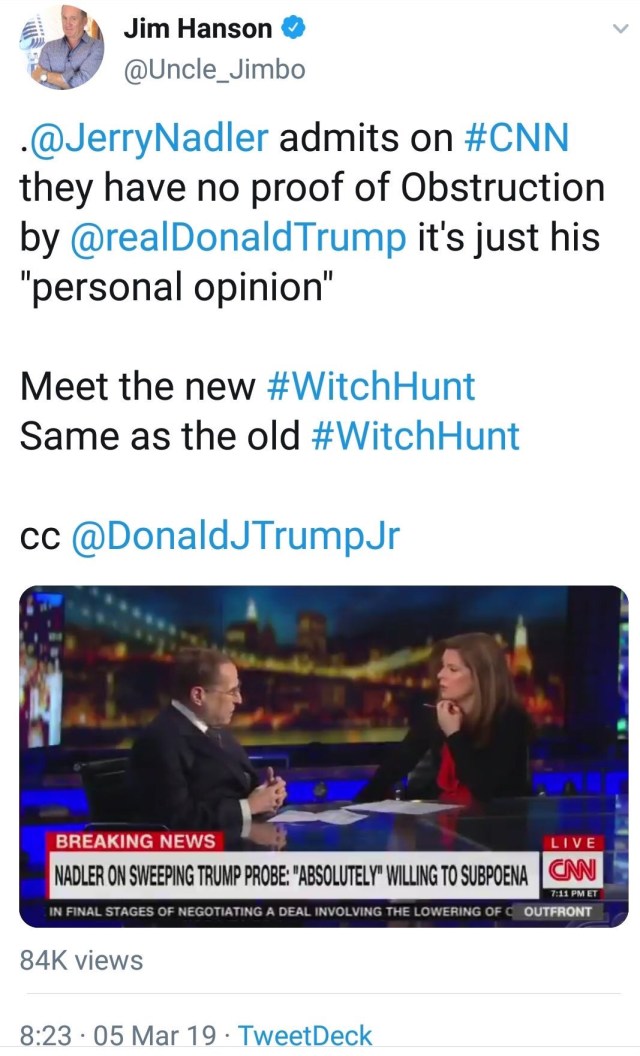This screenshot has width=640, height=1056.
Task: Click the OUTFRONT show label
Action: click(x=558, y=911)
